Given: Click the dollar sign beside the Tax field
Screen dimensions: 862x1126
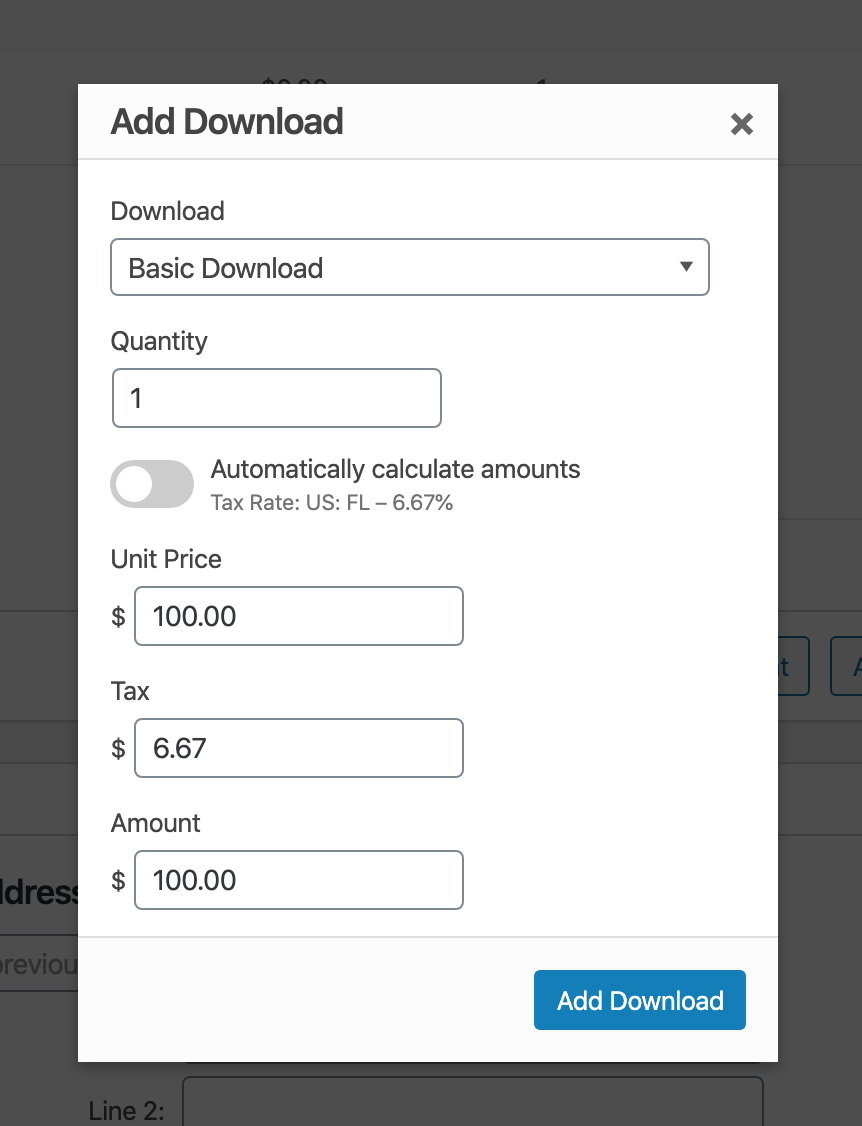Looking at the screenshot, I should coord(118,748).
